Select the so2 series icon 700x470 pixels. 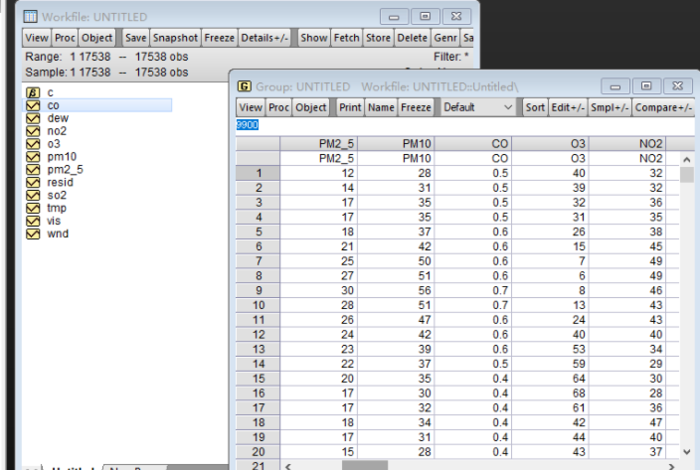click(32, 196)
